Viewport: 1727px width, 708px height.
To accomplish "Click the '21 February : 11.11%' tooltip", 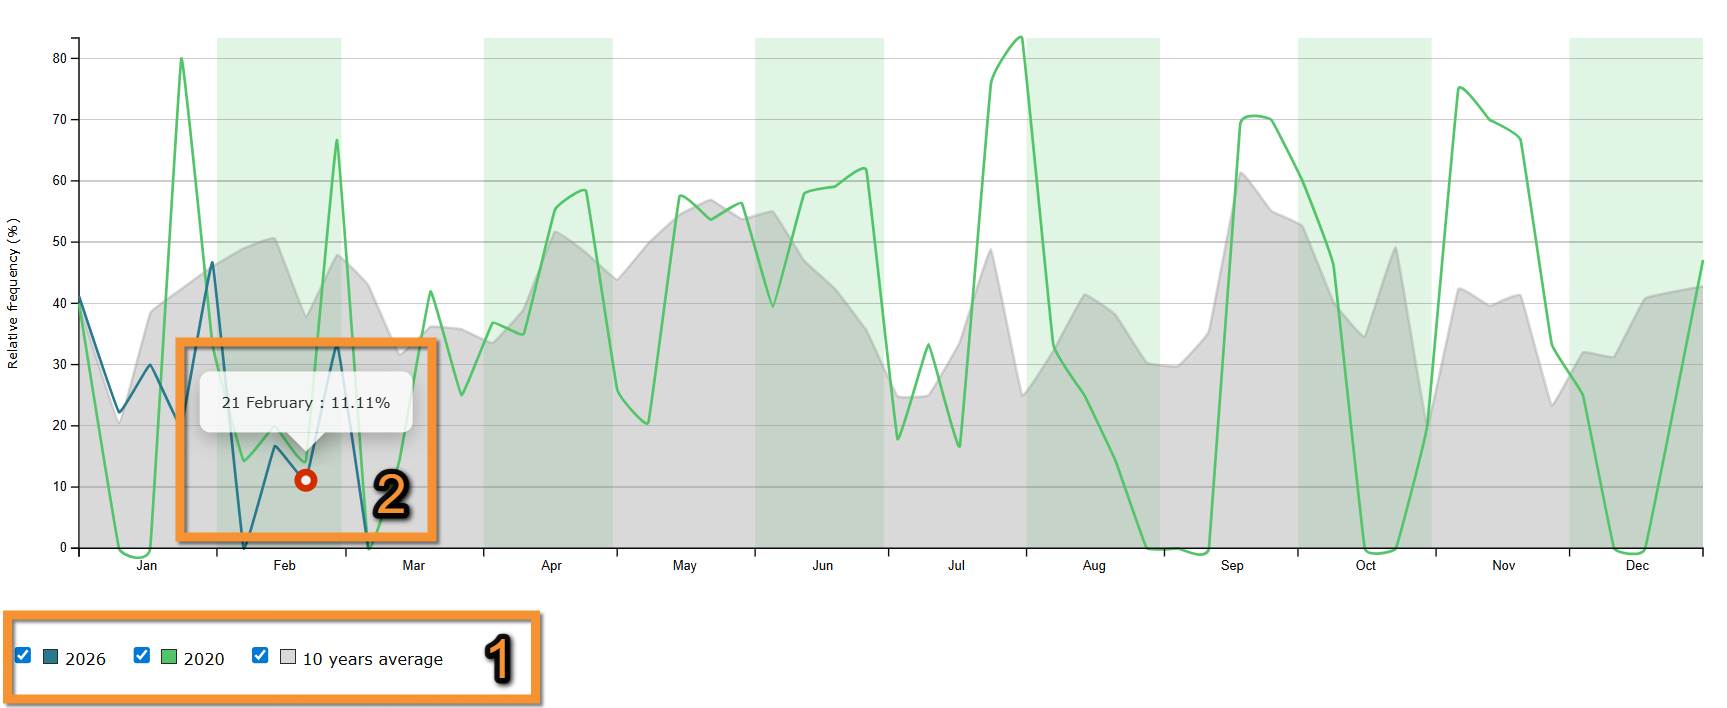I will click(x=306, y=402).
